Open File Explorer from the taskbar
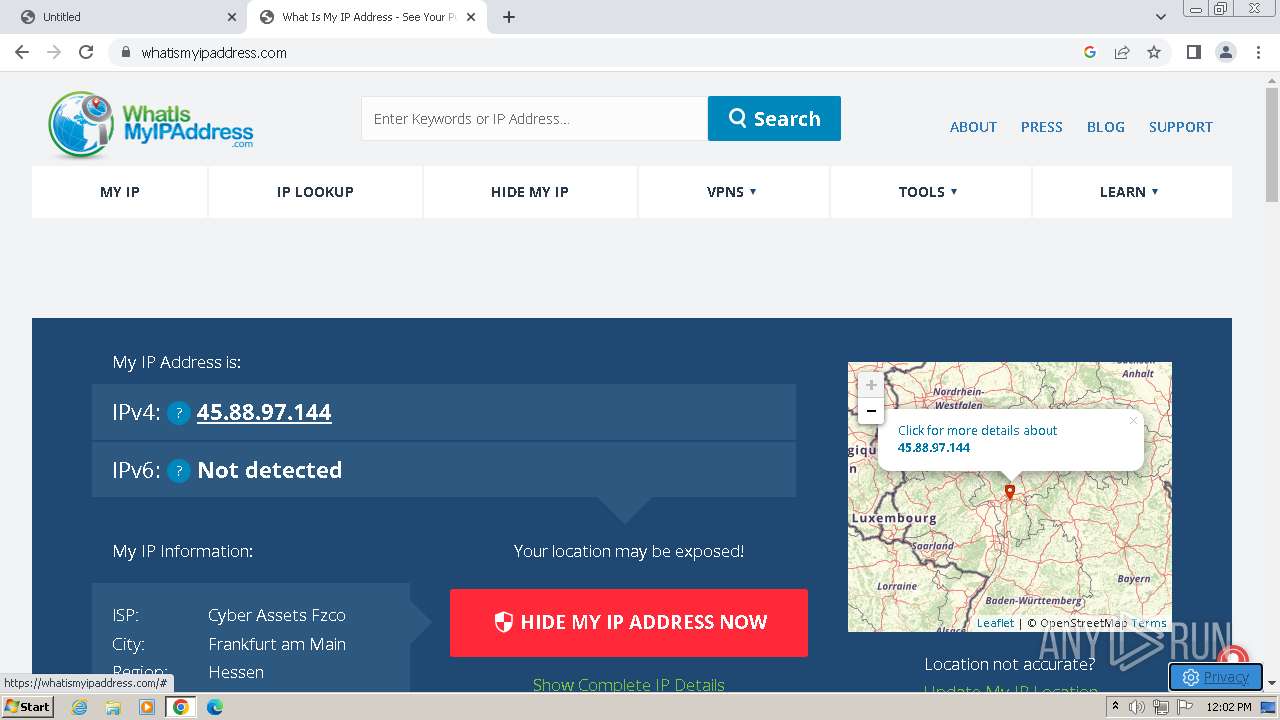This screenshot has height=720, width=1280. 113,707
